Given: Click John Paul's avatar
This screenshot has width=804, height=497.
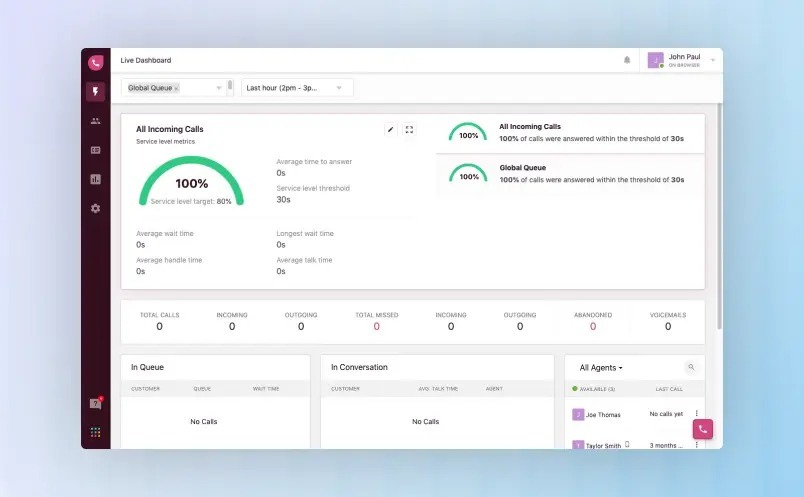Looking at the screenshot, I should click(x=655, y=60).
